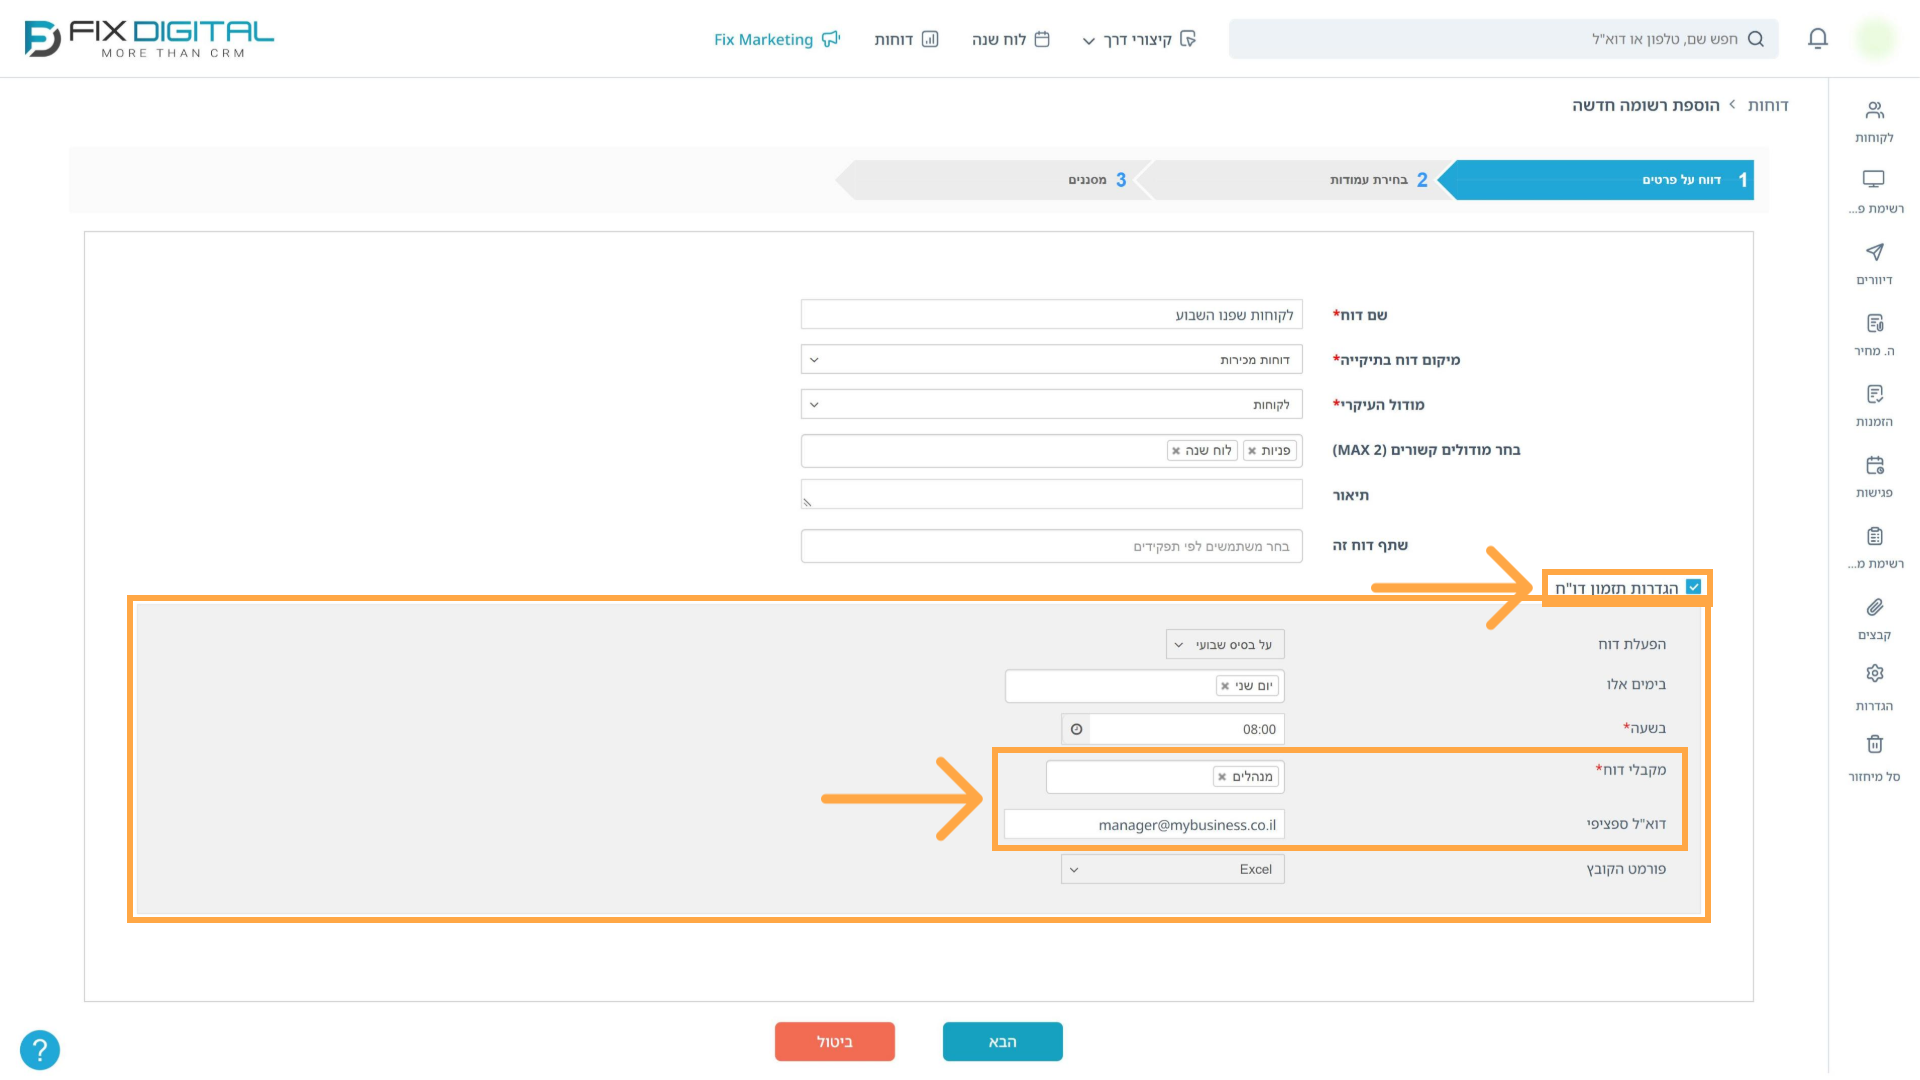Open the הפעלת דוח frequency dropdown

1225,645
